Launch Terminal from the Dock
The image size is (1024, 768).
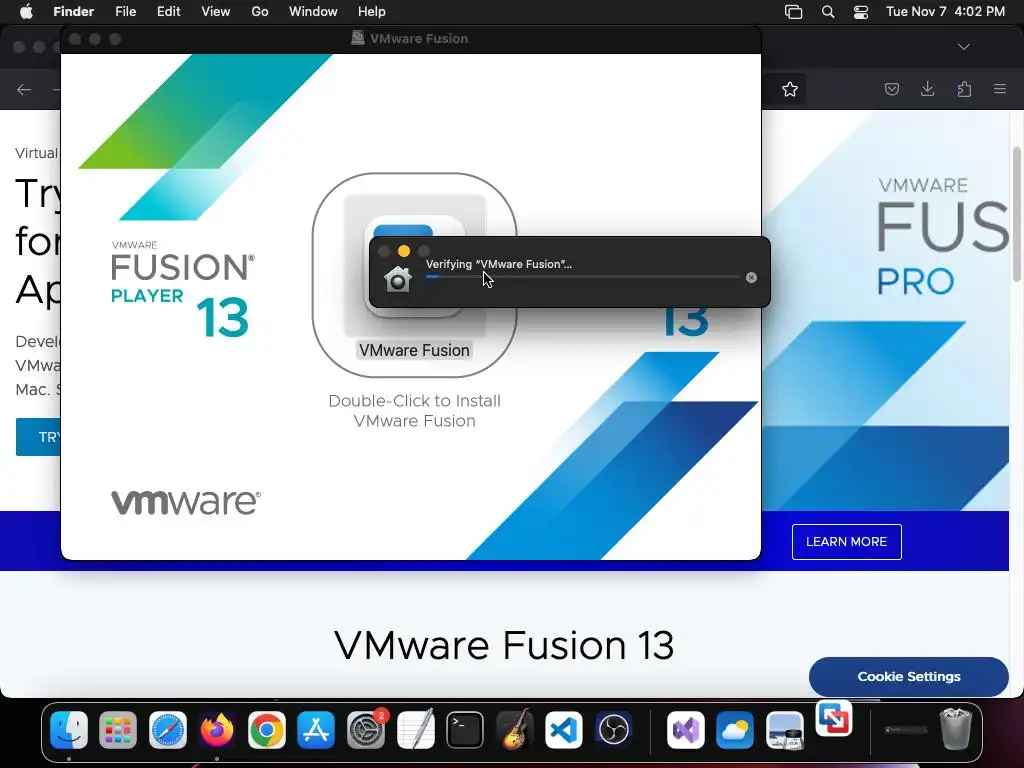[465, 729]
